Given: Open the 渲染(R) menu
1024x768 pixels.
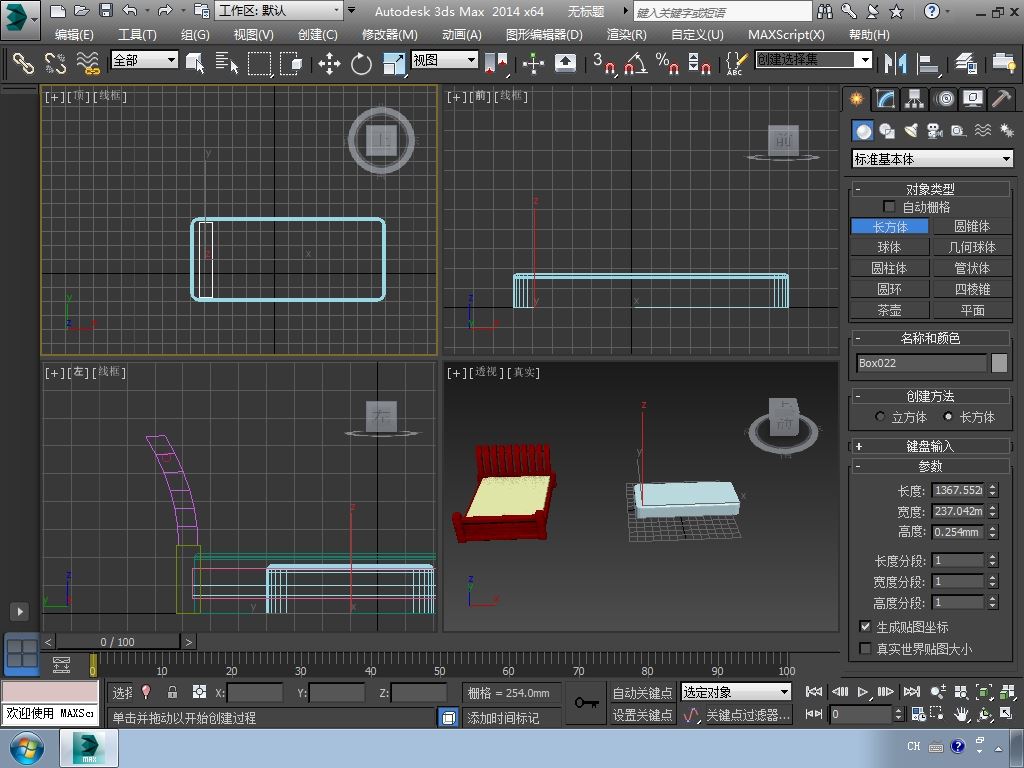Looking at the screenshot, I should click(x=626, y=34).
